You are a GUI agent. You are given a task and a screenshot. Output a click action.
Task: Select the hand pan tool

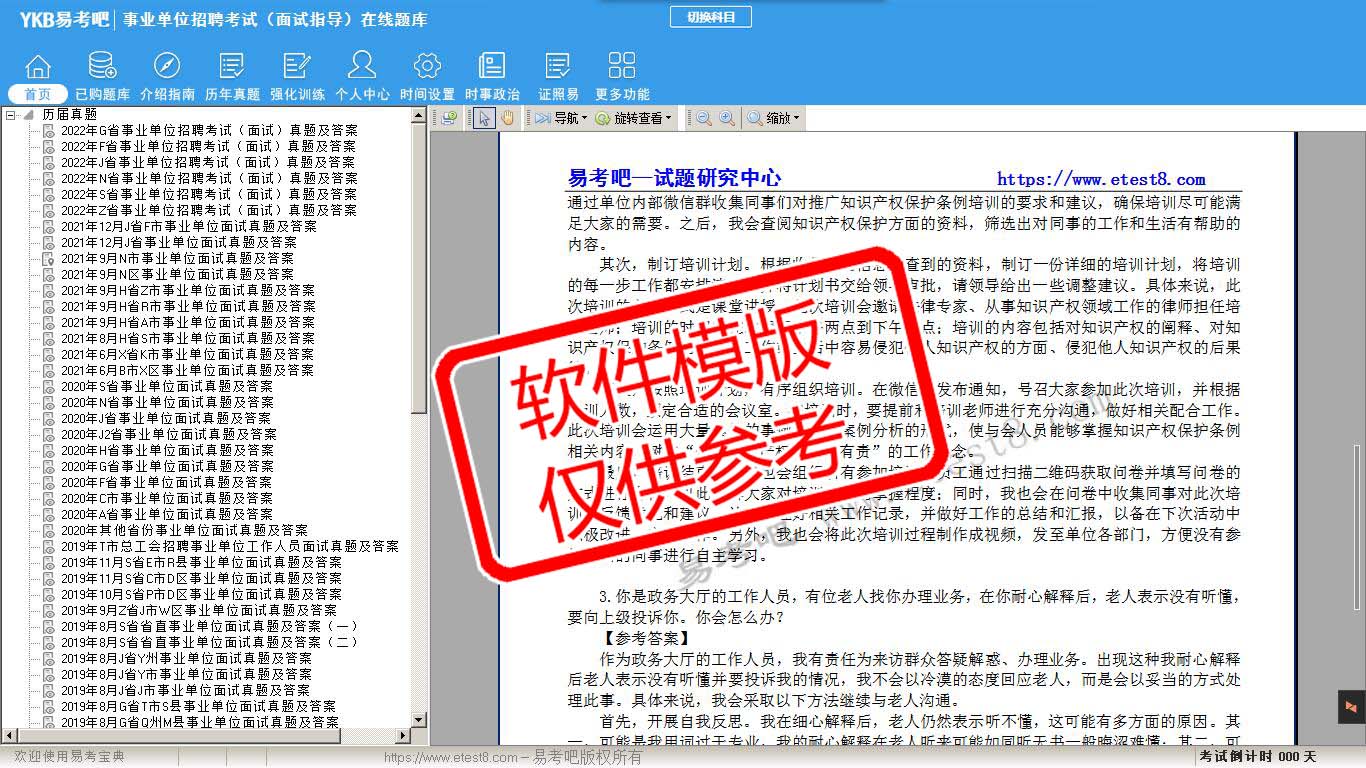click(x=507, y=118)
